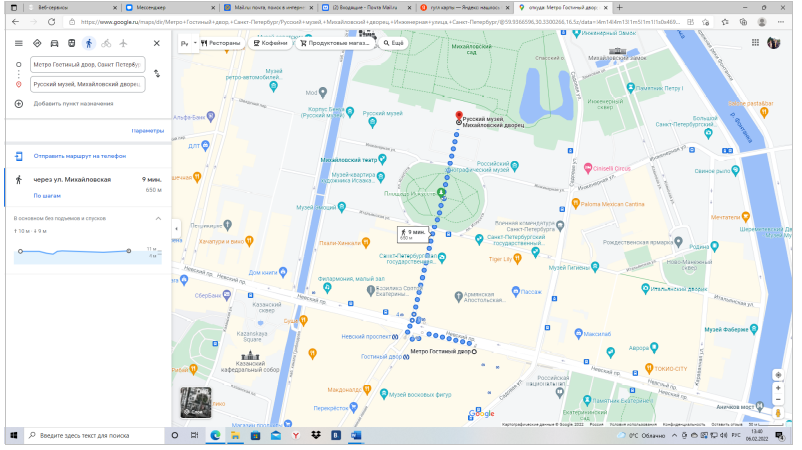Select flight travel mode icon
802x450 pixels.
click(x=123, y=43)
